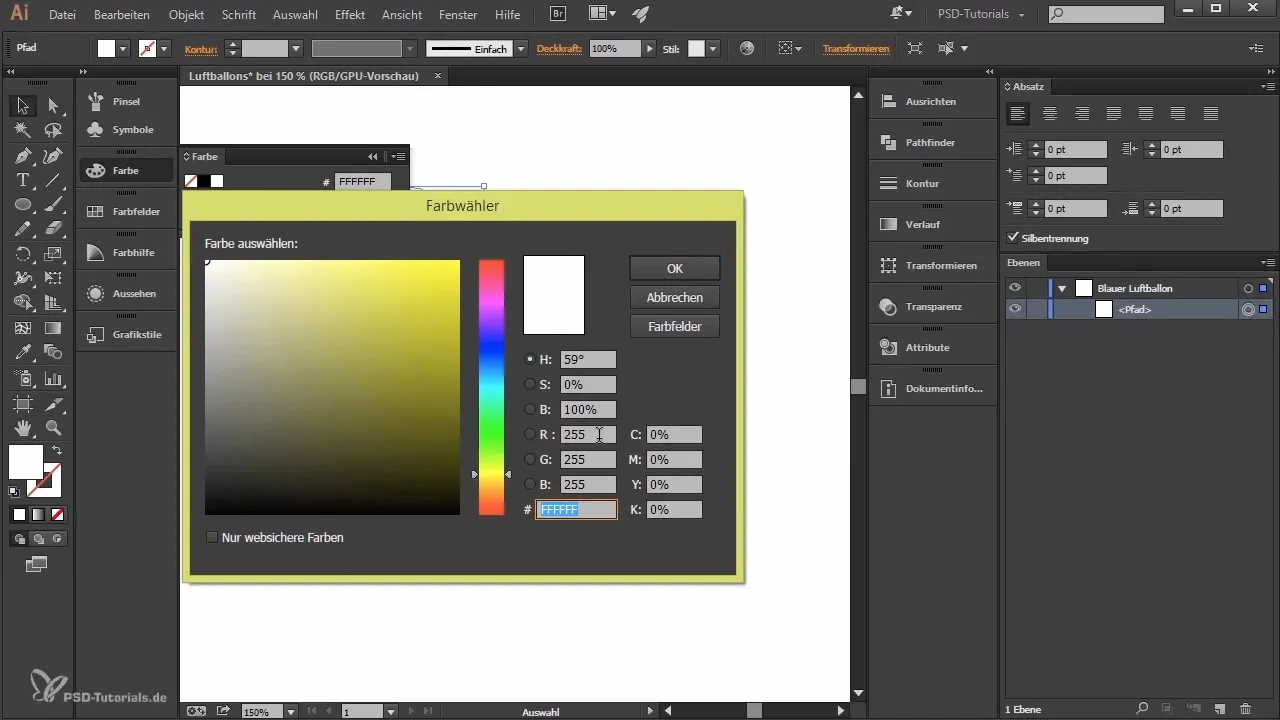Select the Line Segment tool
Viewport: 1280px width, 720px height.
(x=53, y=180)
